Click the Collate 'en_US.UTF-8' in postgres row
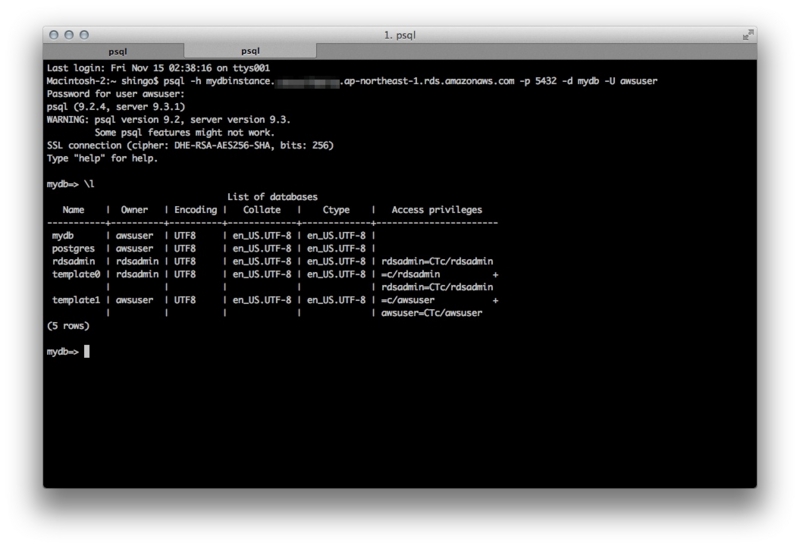The image size is (800, 548). click(x=262, y=248)
